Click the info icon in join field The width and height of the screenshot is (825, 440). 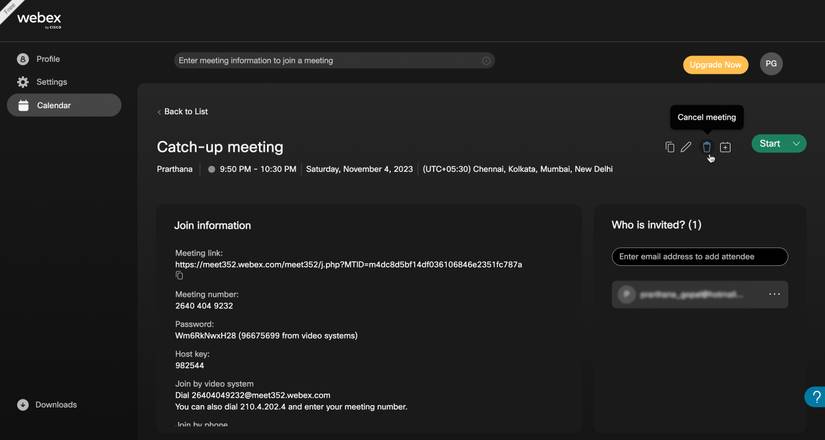tap(486, 61)
